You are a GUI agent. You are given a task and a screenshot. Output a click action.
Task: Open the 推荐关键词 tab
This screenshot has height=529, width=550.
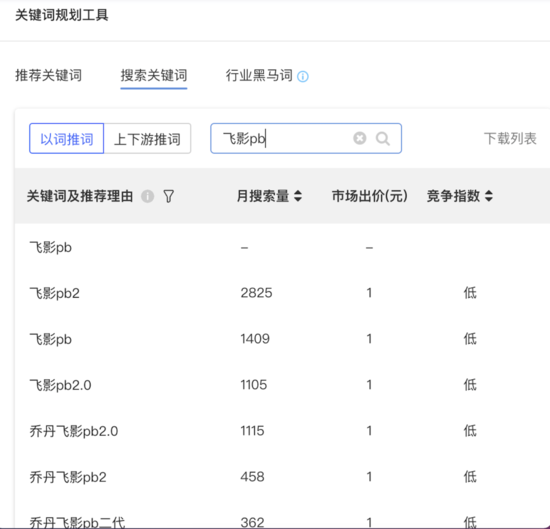click(x=48, y=75)
